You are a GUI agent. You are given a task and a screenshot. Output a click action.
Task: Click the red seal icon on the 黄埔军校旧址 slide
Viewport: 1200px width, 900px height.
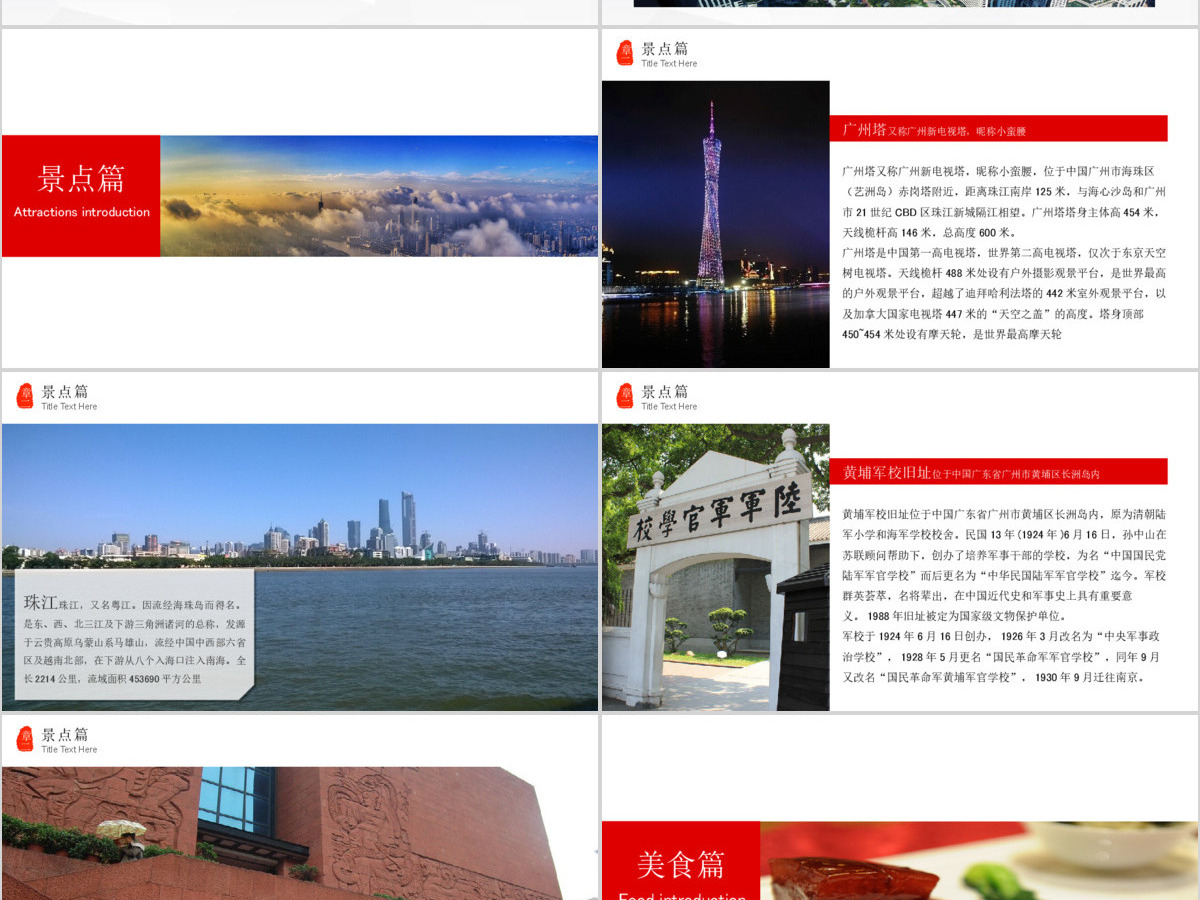pyautogui.click(x=625, y=396)
